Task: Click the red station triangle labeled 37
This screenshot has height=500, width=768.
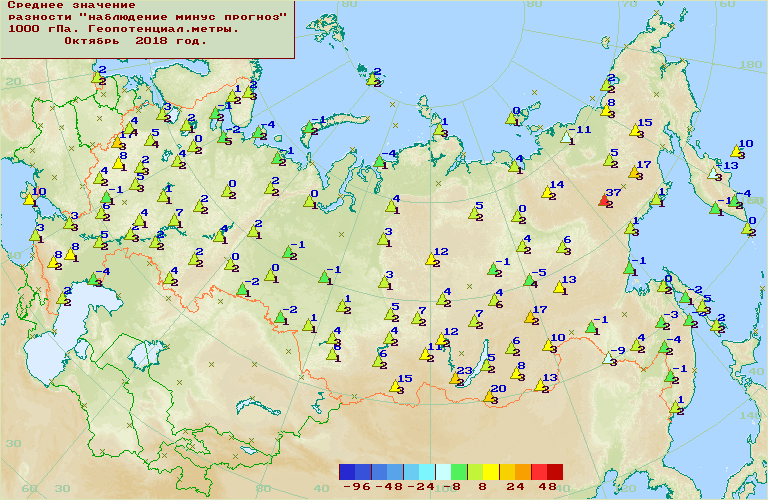Action: click(604, 200)
